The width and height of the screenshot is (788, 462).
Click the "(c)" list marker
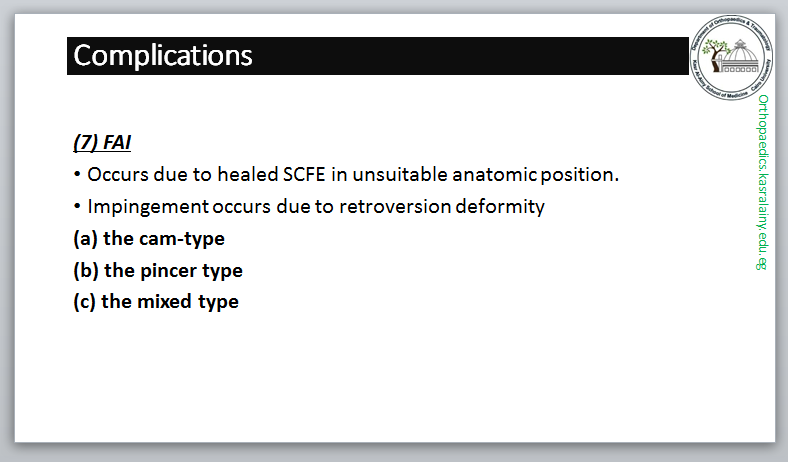[x=85, y=301]
